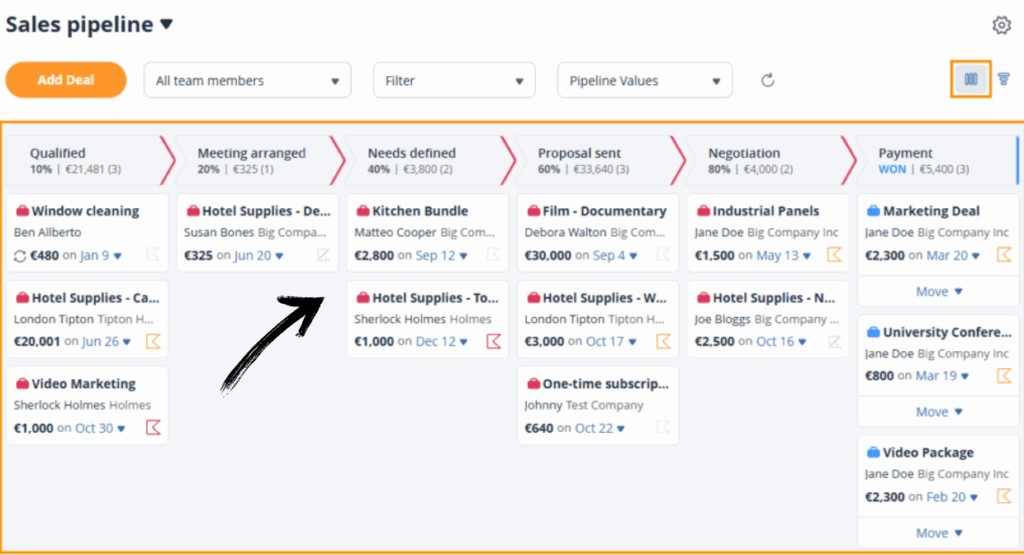Click the recurring icon on Window cleaning deal
Screen dimensions: 1024x555
(20, 256)
